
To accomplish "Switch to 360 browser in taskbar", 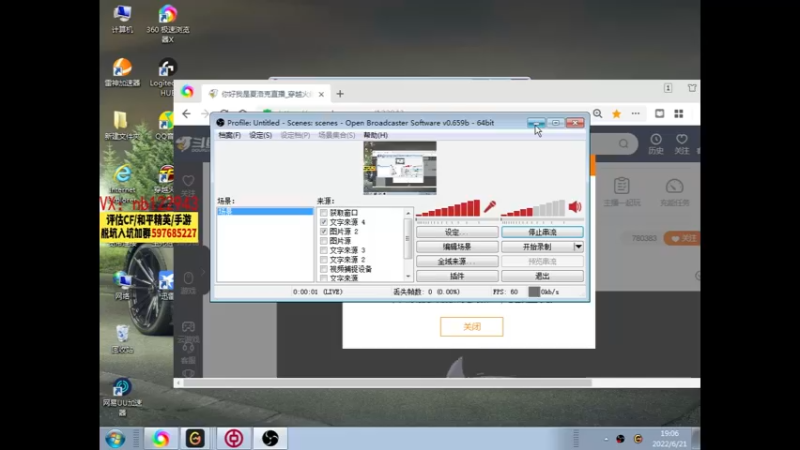I will [161, 438].
